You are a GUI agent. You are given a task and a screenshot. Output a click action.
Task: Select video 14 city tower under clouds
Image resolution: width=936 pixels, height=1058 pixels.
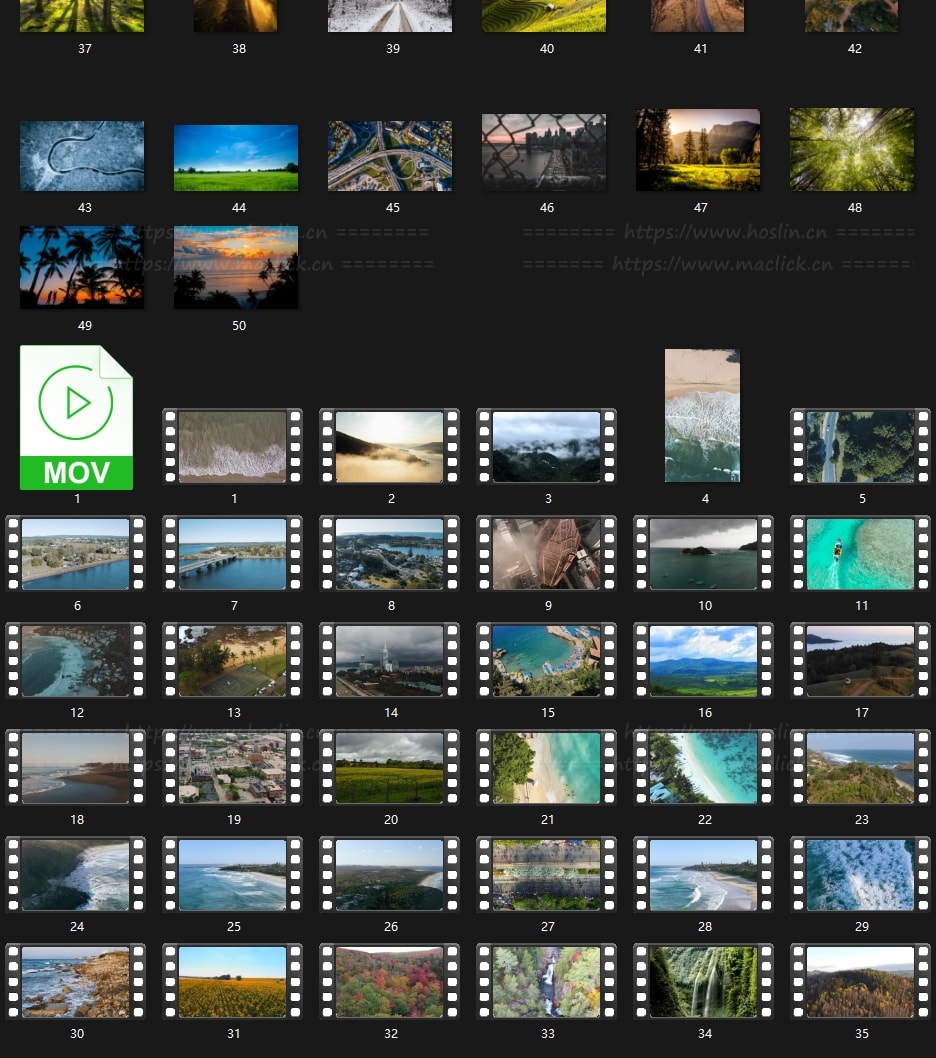point(389,660)
